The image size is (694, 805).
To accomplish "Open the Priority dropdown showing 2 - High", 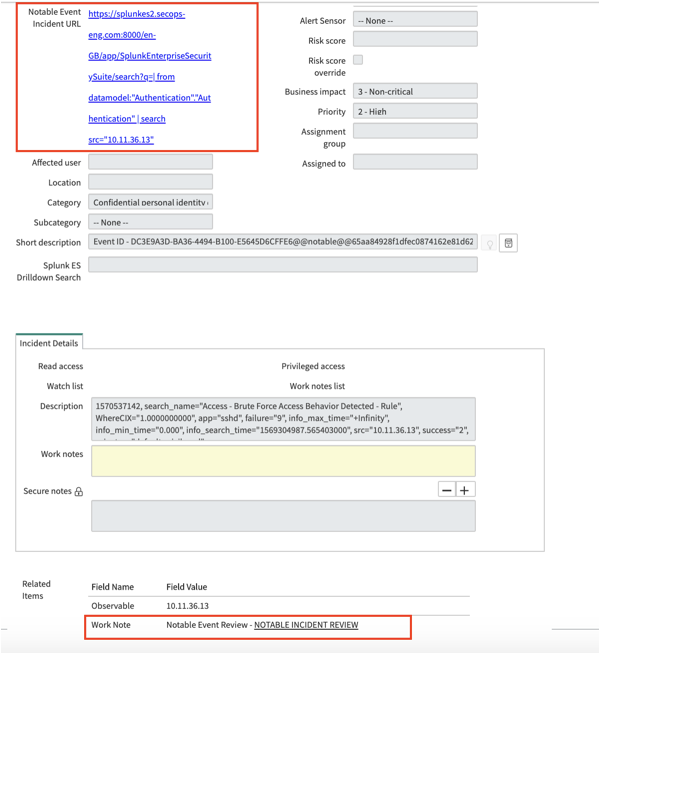I will [x=415, y=111].
